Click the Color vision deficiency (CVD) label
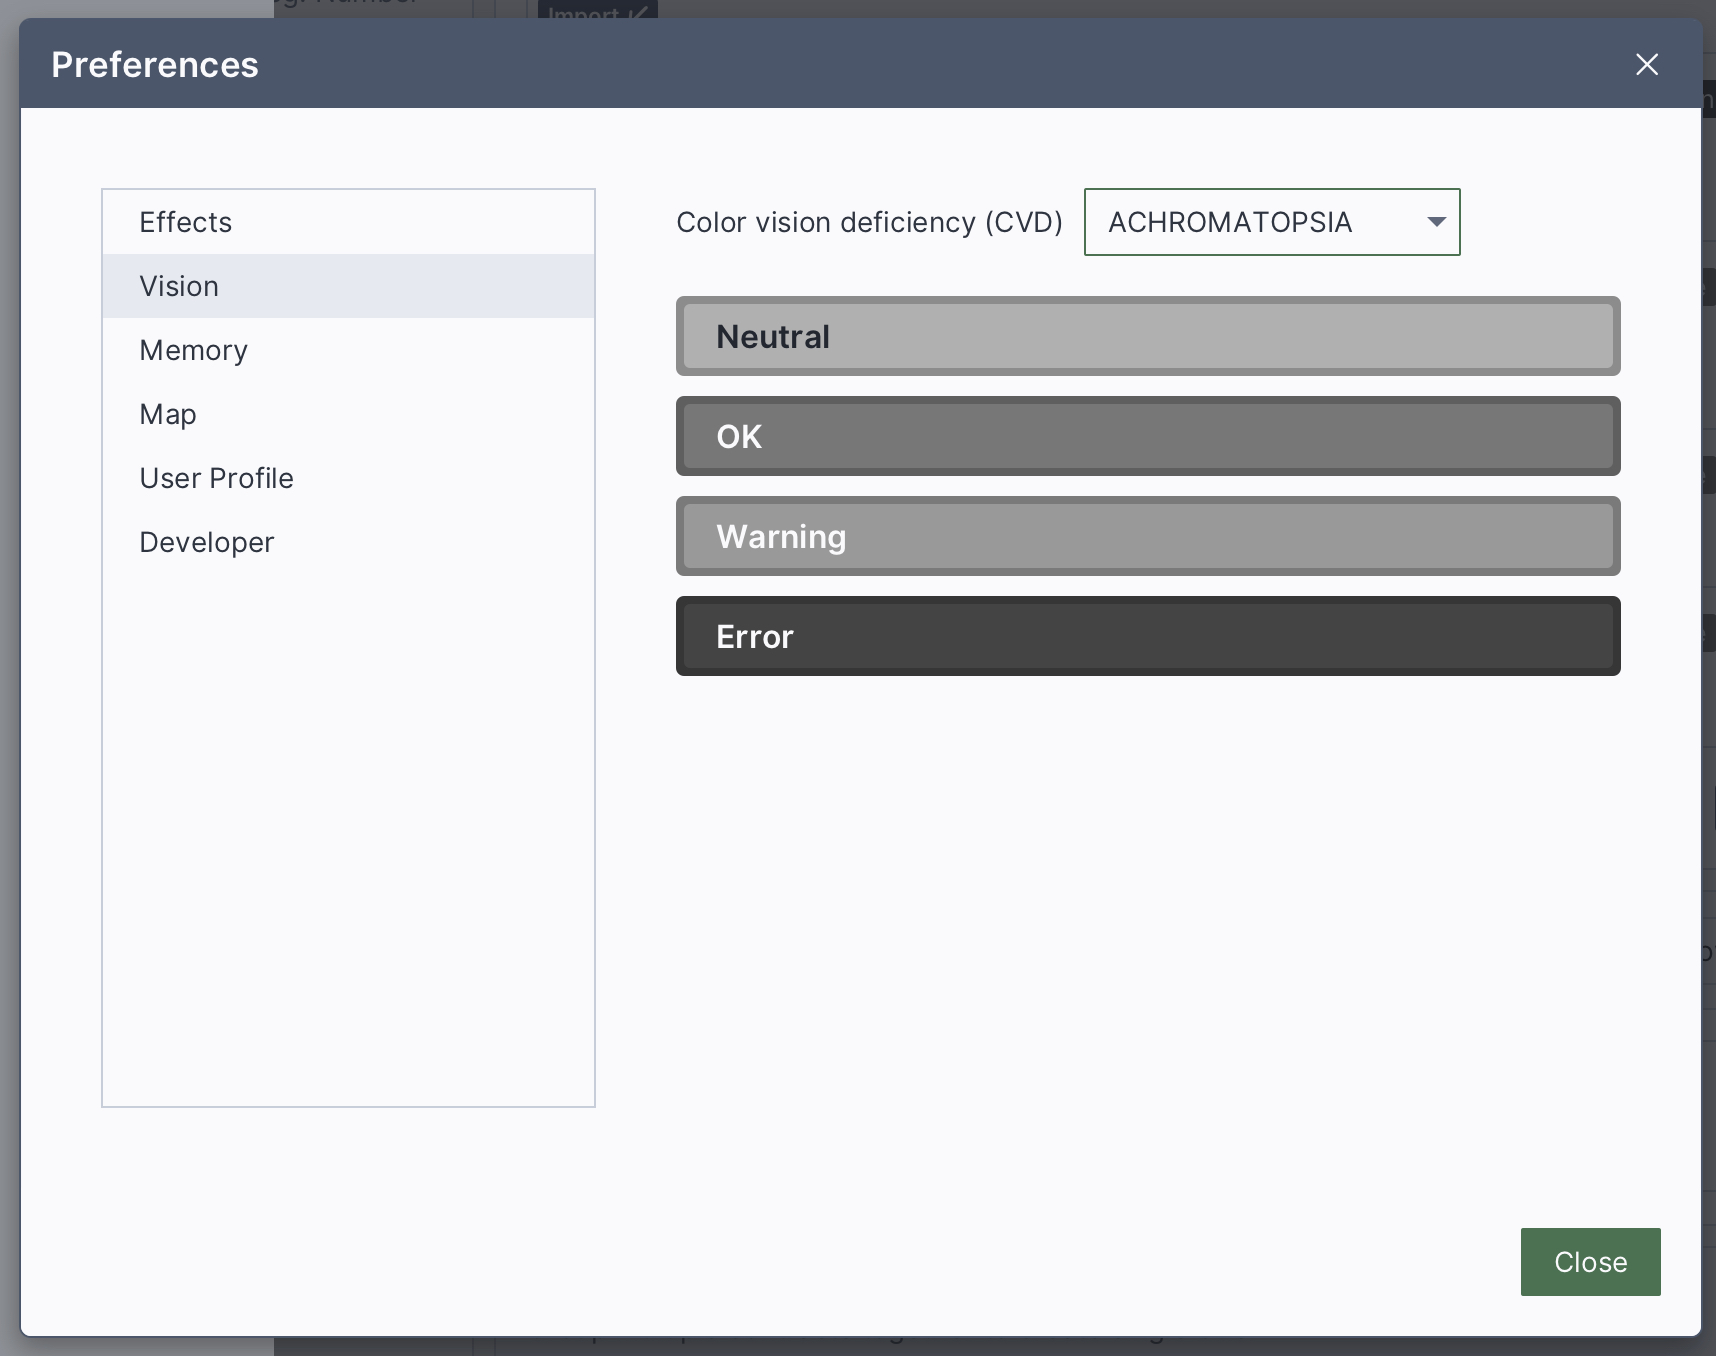The width and height of the screenshot is (1716, 1356). pyautogui.click(x=869, y=222)
